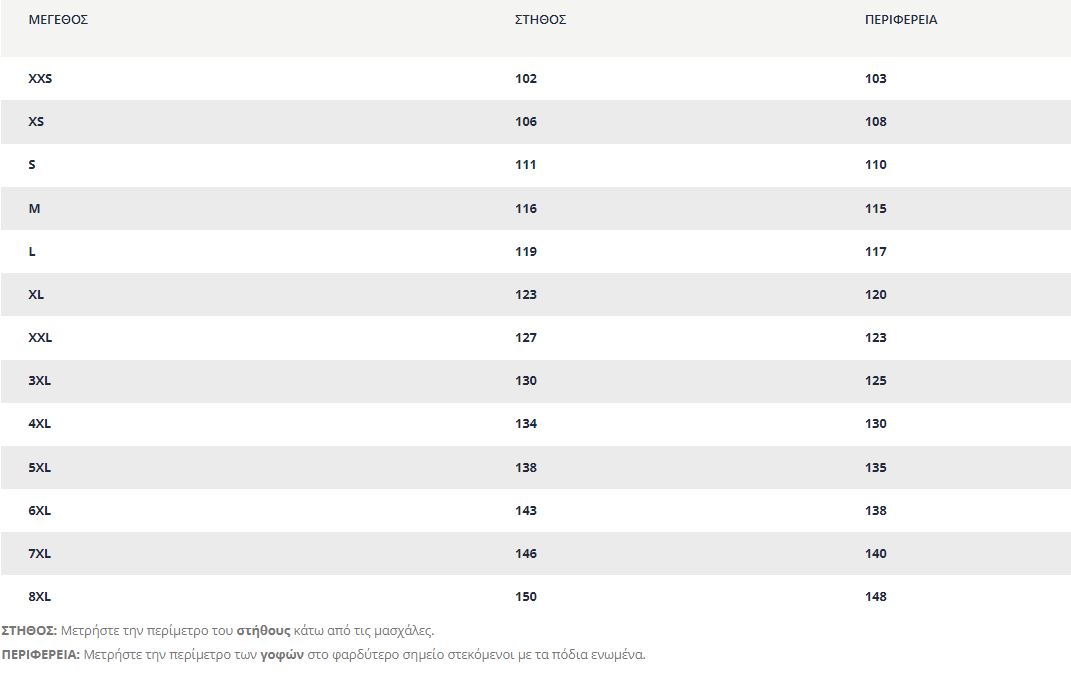
Task: Click the bold ΣΤΗΘΟΣ: note below table
Action: pyautogui.click(x=29, y=630)
